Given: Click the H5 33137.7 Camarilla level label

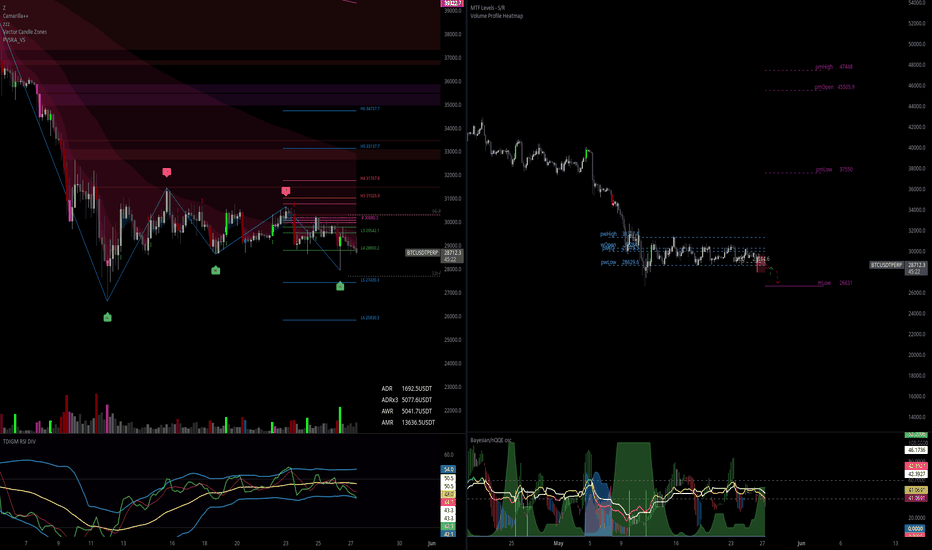Looking at the screenshot, I should 370,146.
